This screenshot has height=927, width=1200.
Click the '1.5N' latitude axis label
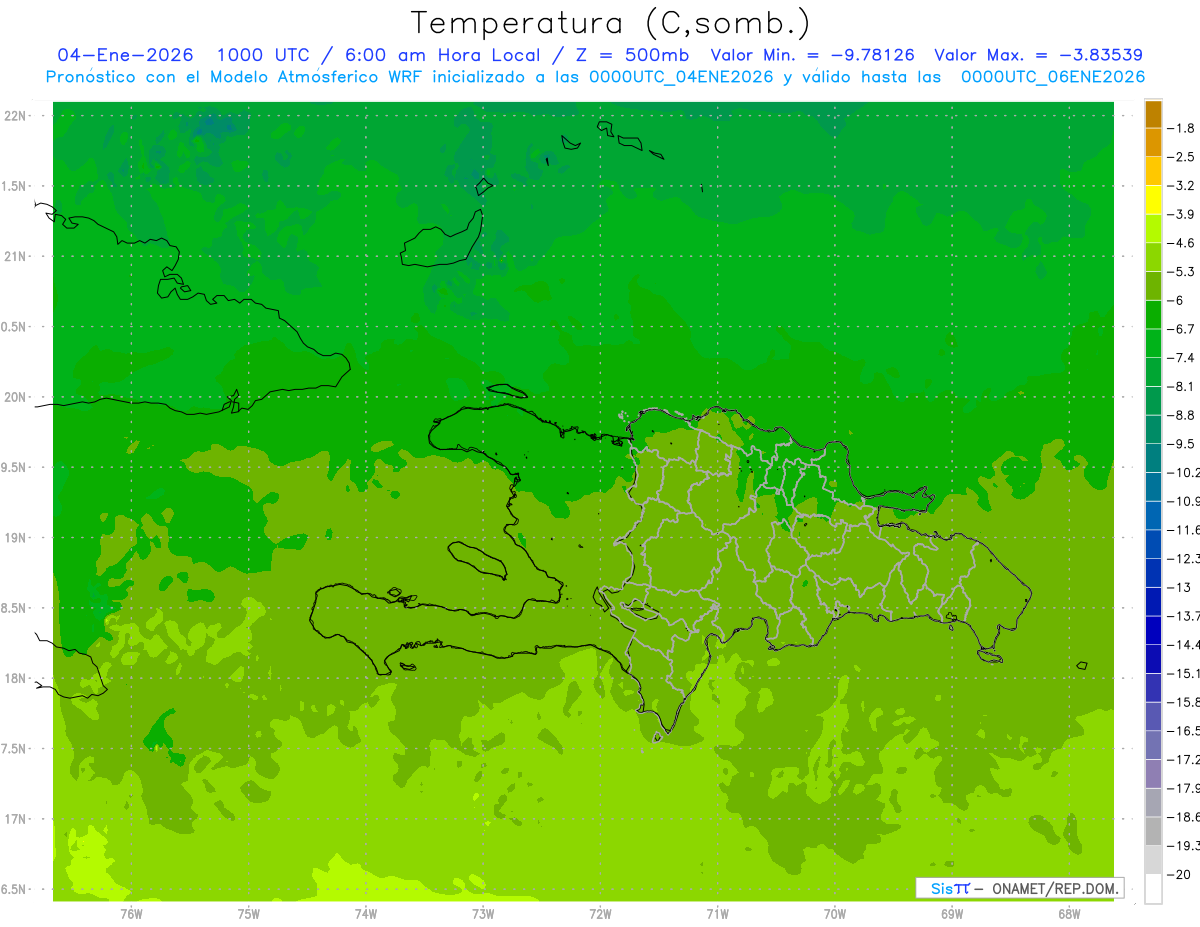pyautogui.click(x=14, y=187)
